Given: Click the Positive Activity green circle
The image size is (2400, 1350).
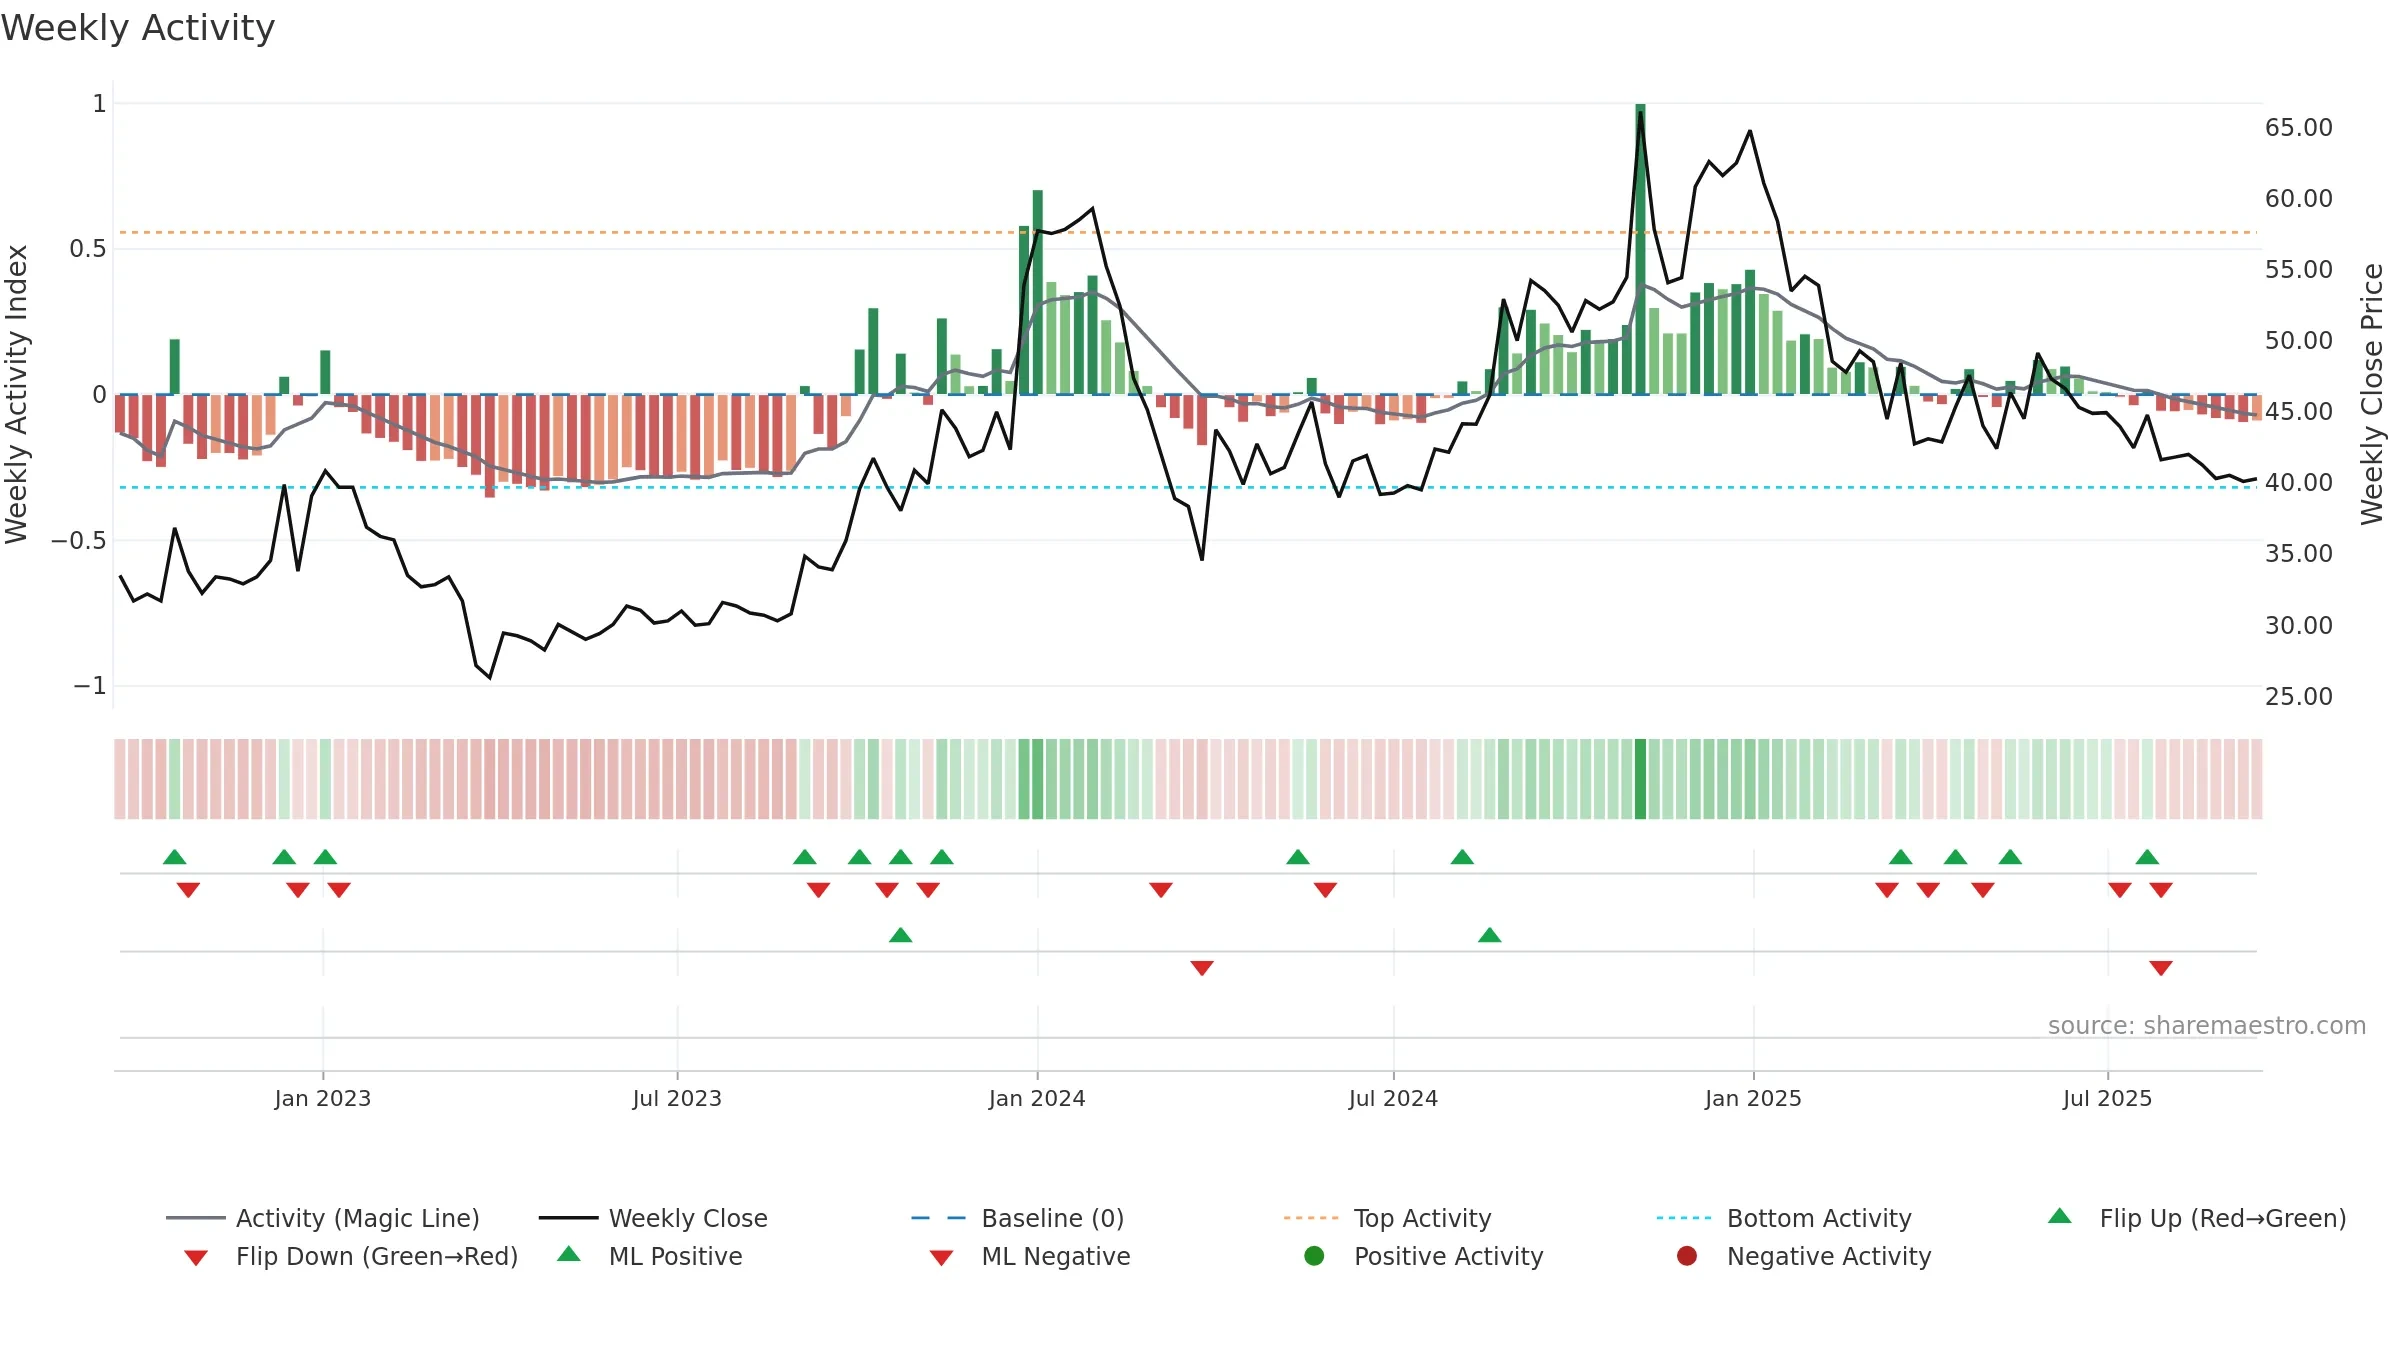Looking at the screenshot, I should tap(1314, 1256).
